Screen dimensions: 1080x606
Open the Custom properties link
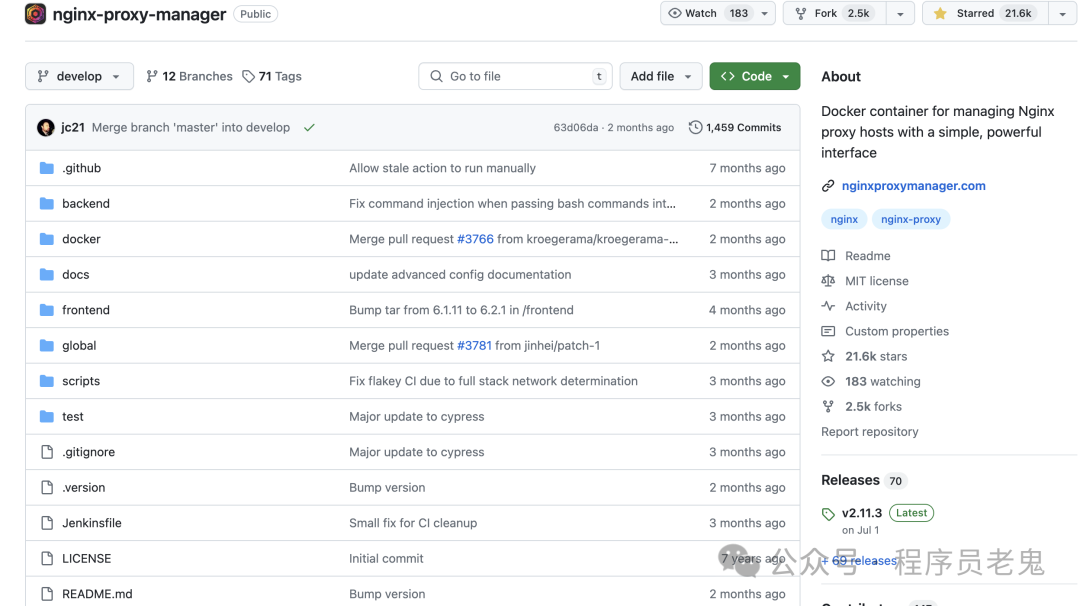tap(897, 331)
